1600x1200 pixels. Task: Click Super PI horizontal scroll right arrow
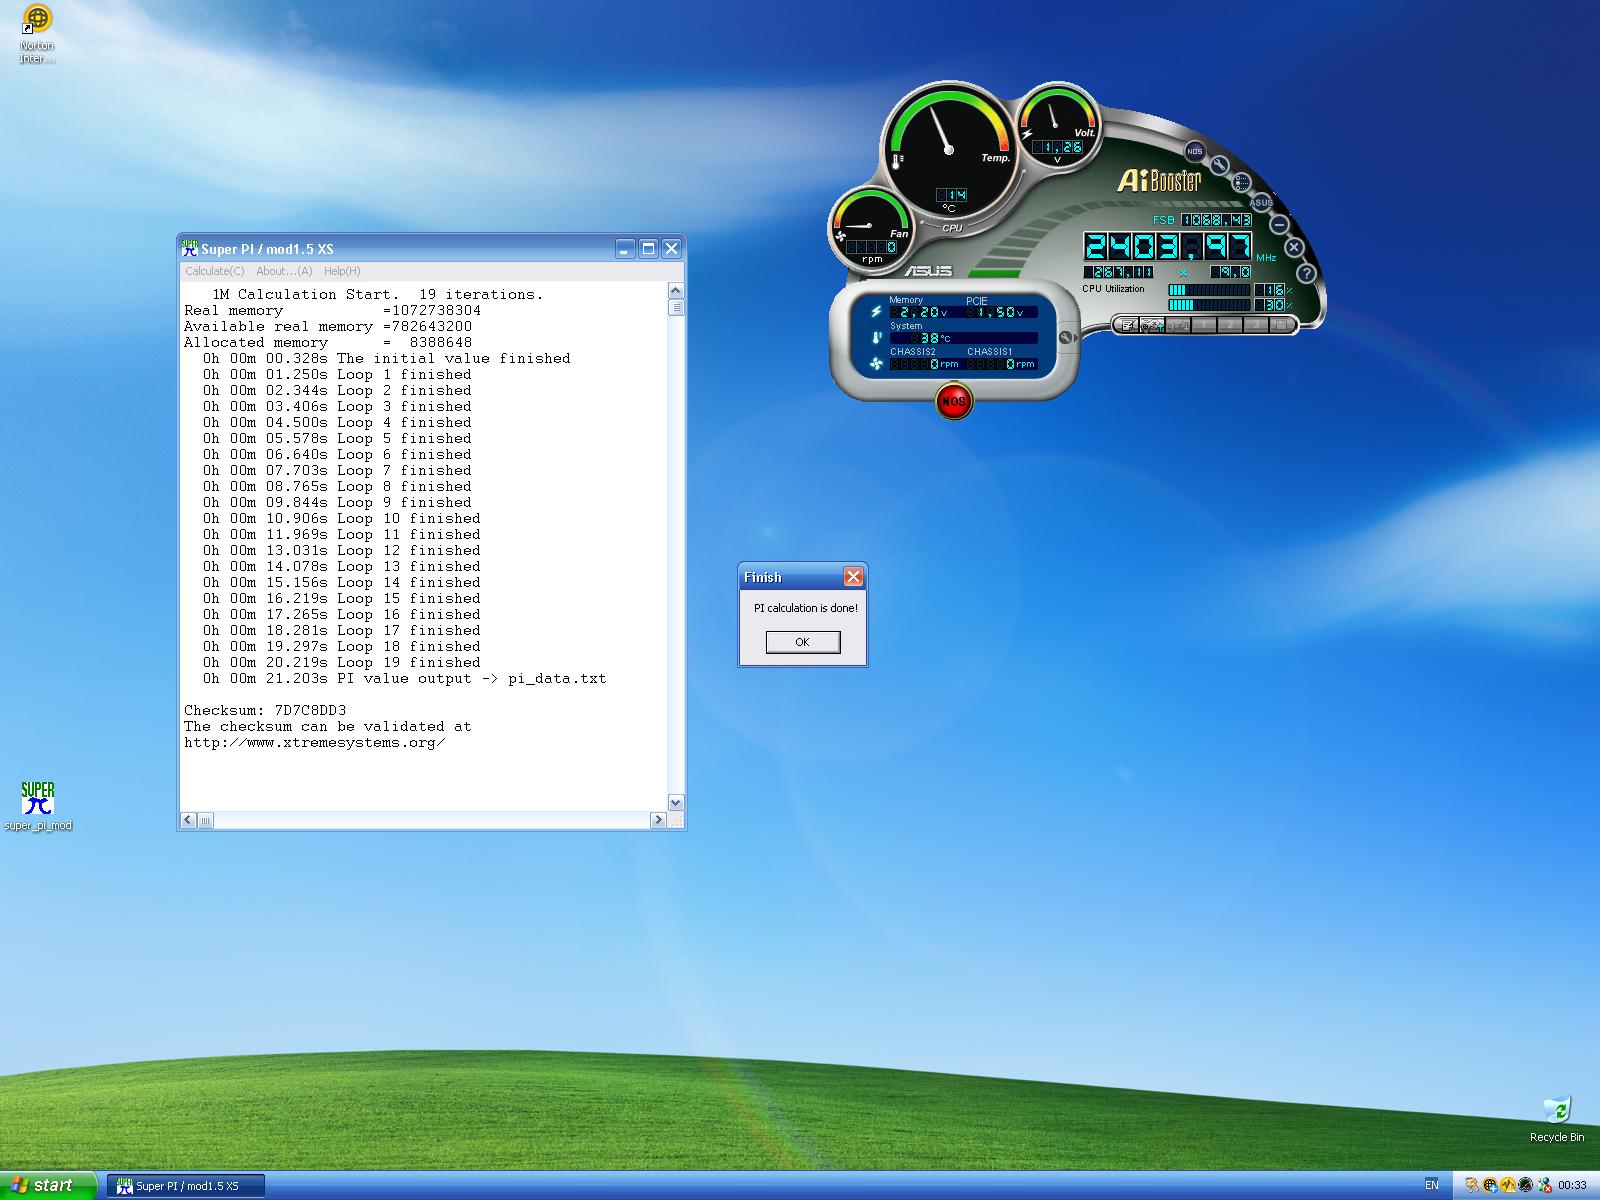click(x=658, y=820)
